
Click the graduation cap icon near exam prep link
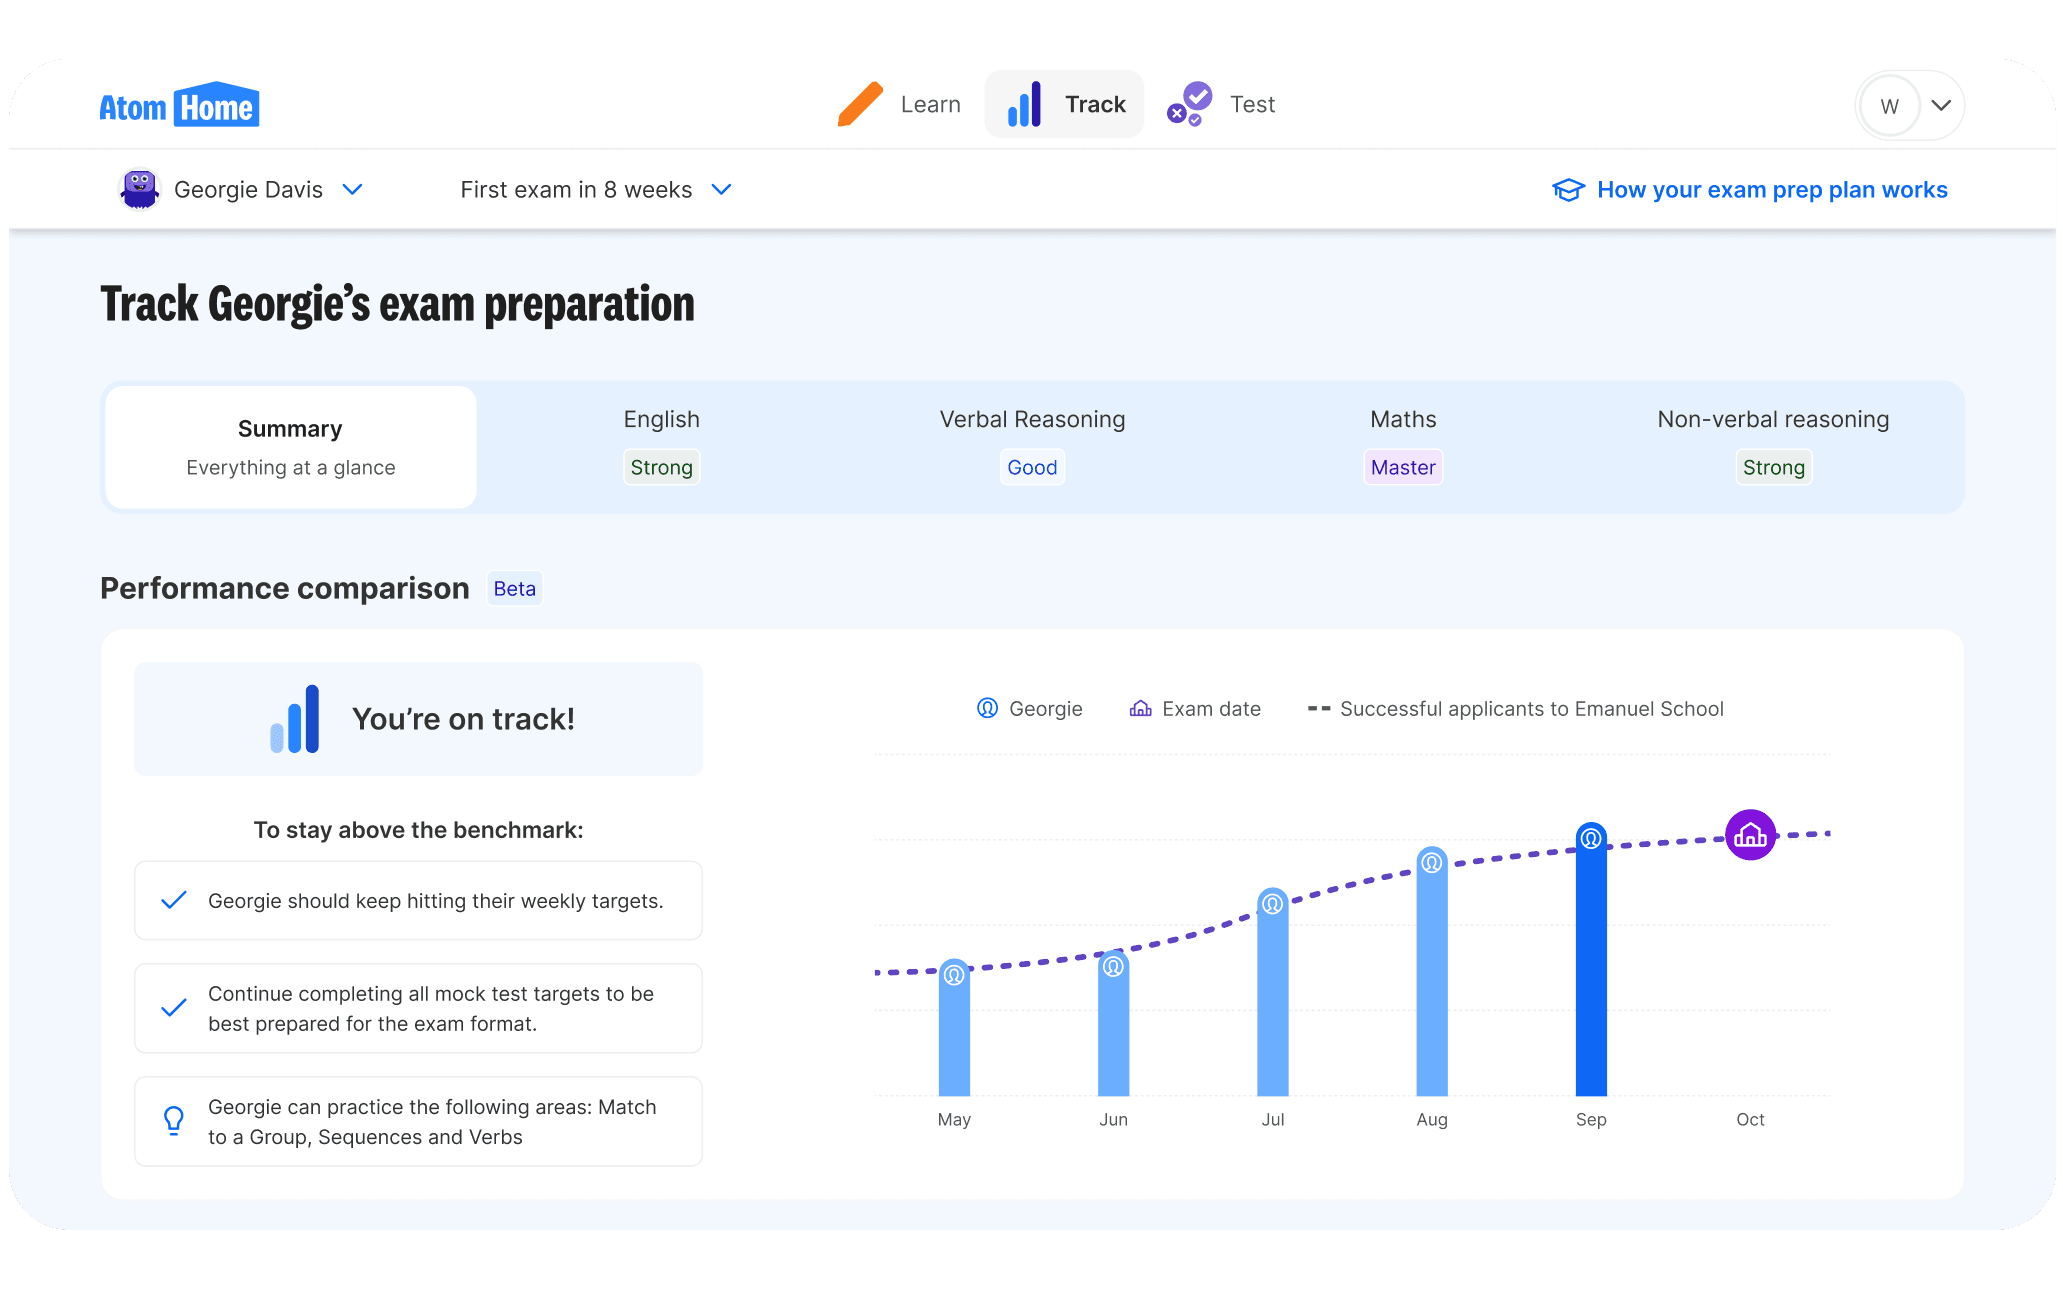[x=1568, y=189]
